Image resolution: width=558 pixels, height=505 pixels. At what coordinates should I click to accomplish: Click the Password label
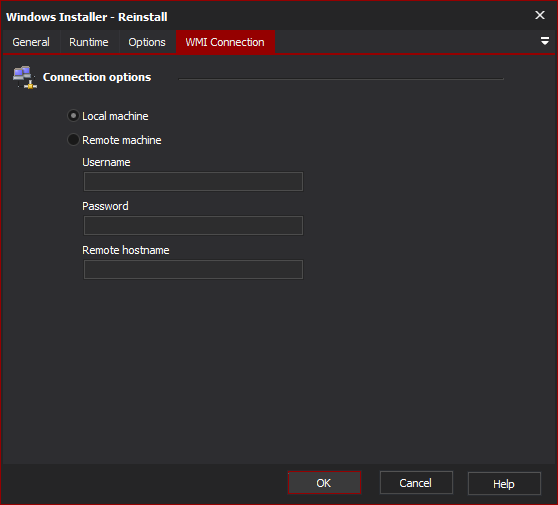[x=105, y=206]
